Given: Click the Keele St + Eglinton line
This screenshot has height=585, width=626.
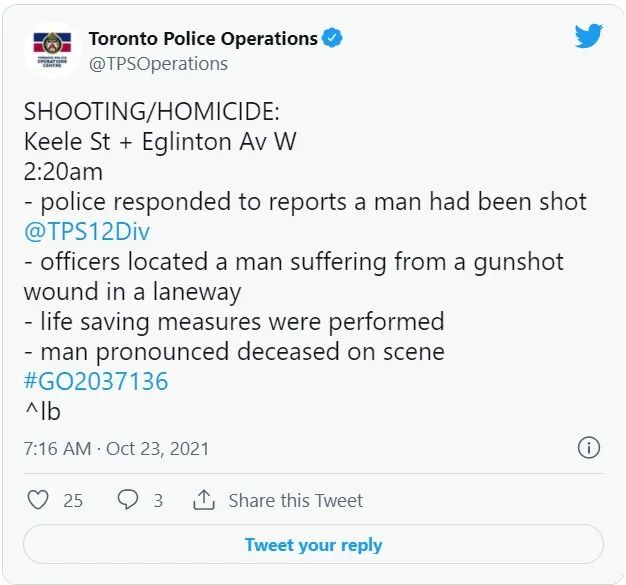Looking at the screenshot, I should [x=160, y=142].
